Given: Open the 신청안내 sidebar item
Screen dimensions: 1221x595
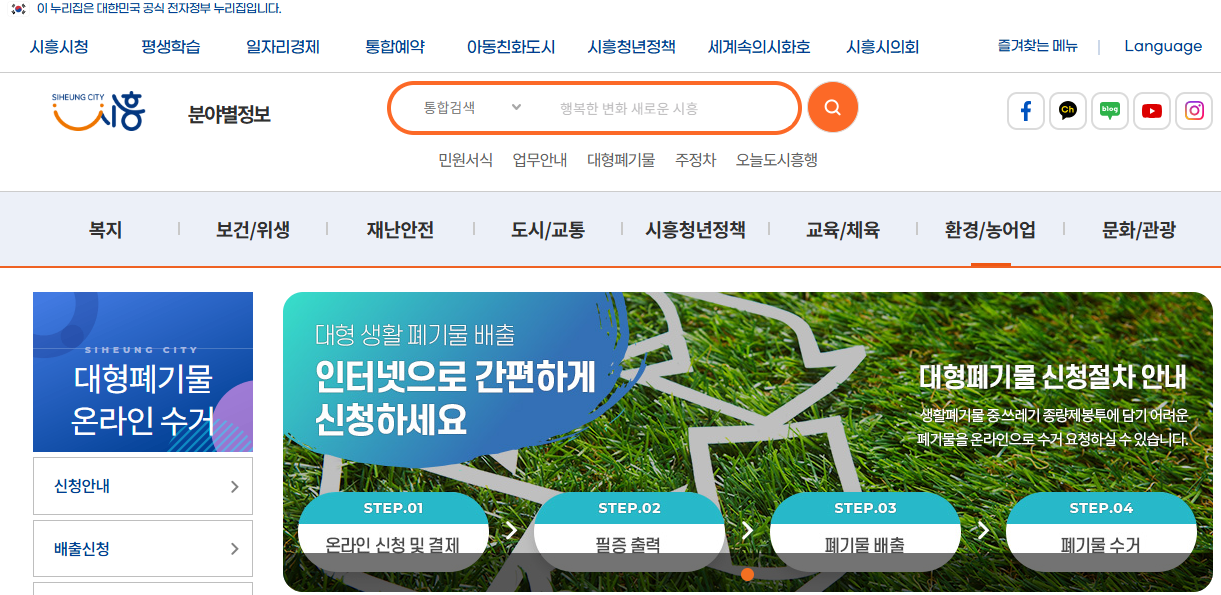Looking at the screenshot, I should coord(143,486).
